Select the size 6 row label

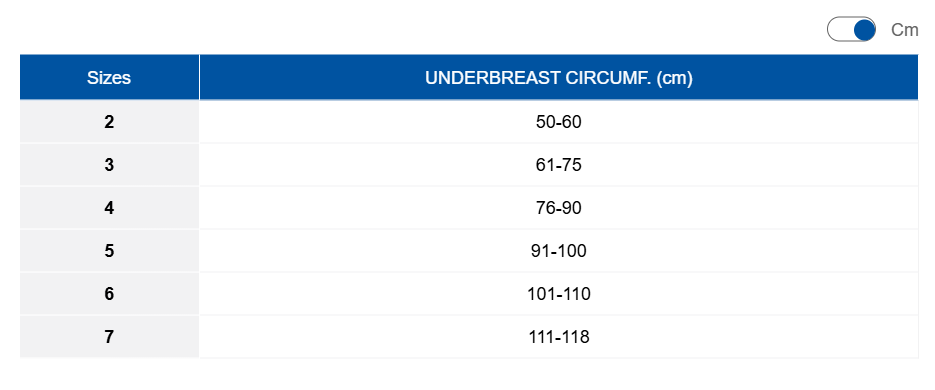tap(109, 293)
